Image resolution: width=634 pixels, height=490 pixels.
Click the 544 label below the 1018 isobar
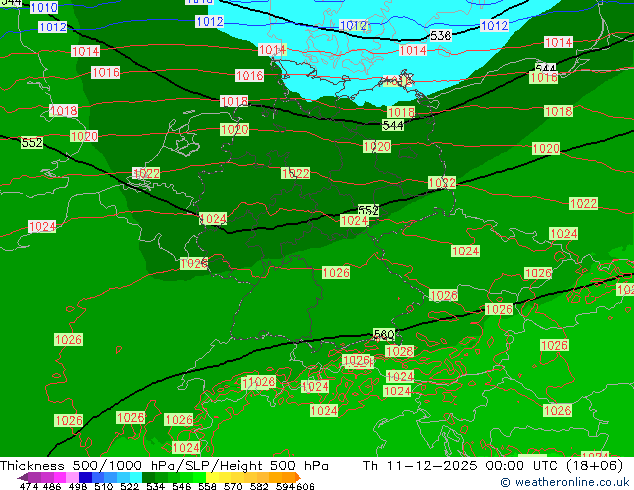point(393,125)
